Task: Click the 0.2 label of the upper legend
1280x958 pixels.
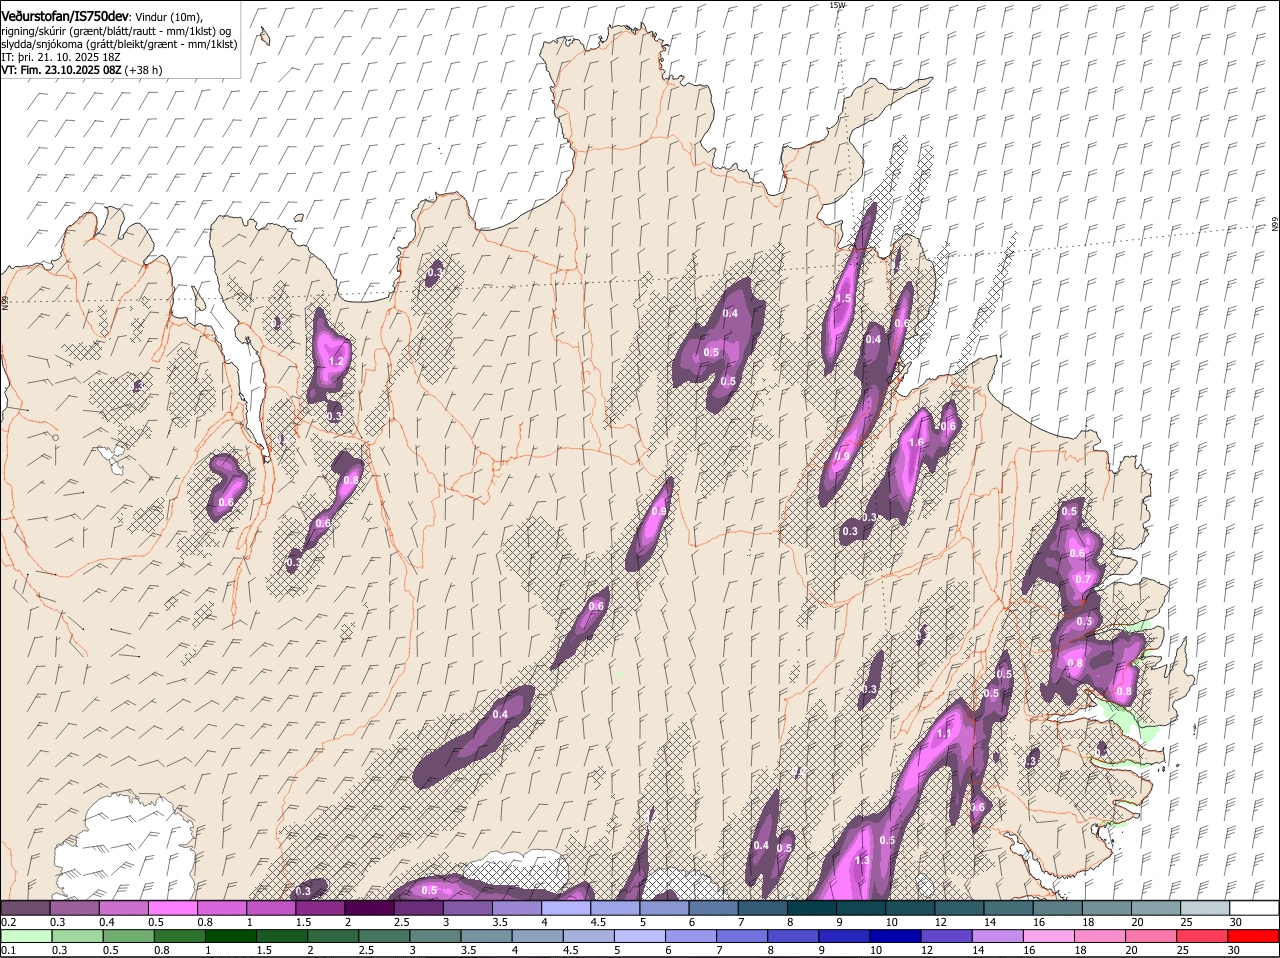Action: click(8, 922)
